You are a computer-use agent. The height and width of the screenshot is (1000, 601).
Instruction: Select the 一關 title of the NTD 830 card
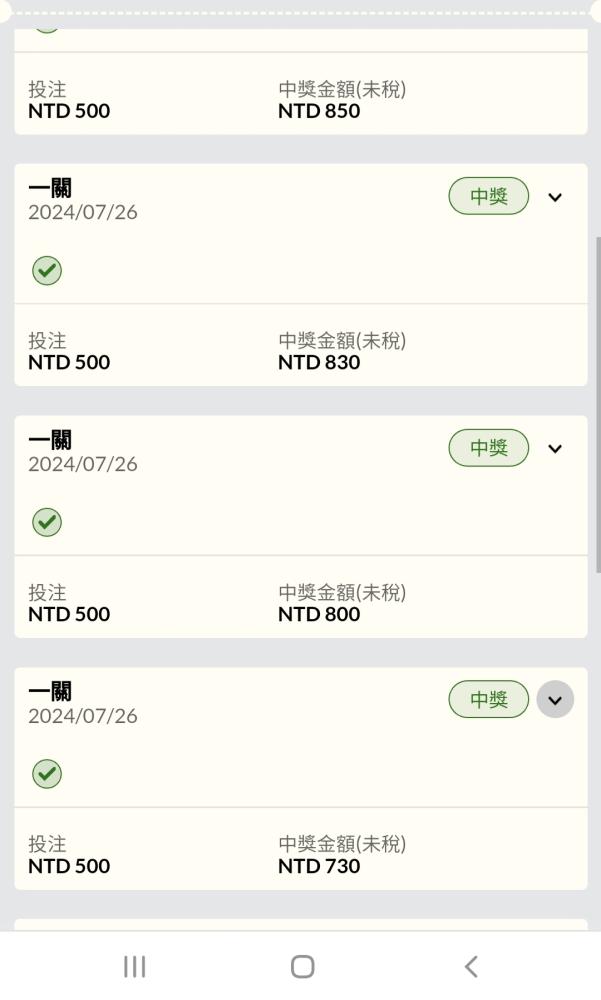point(50,189)
